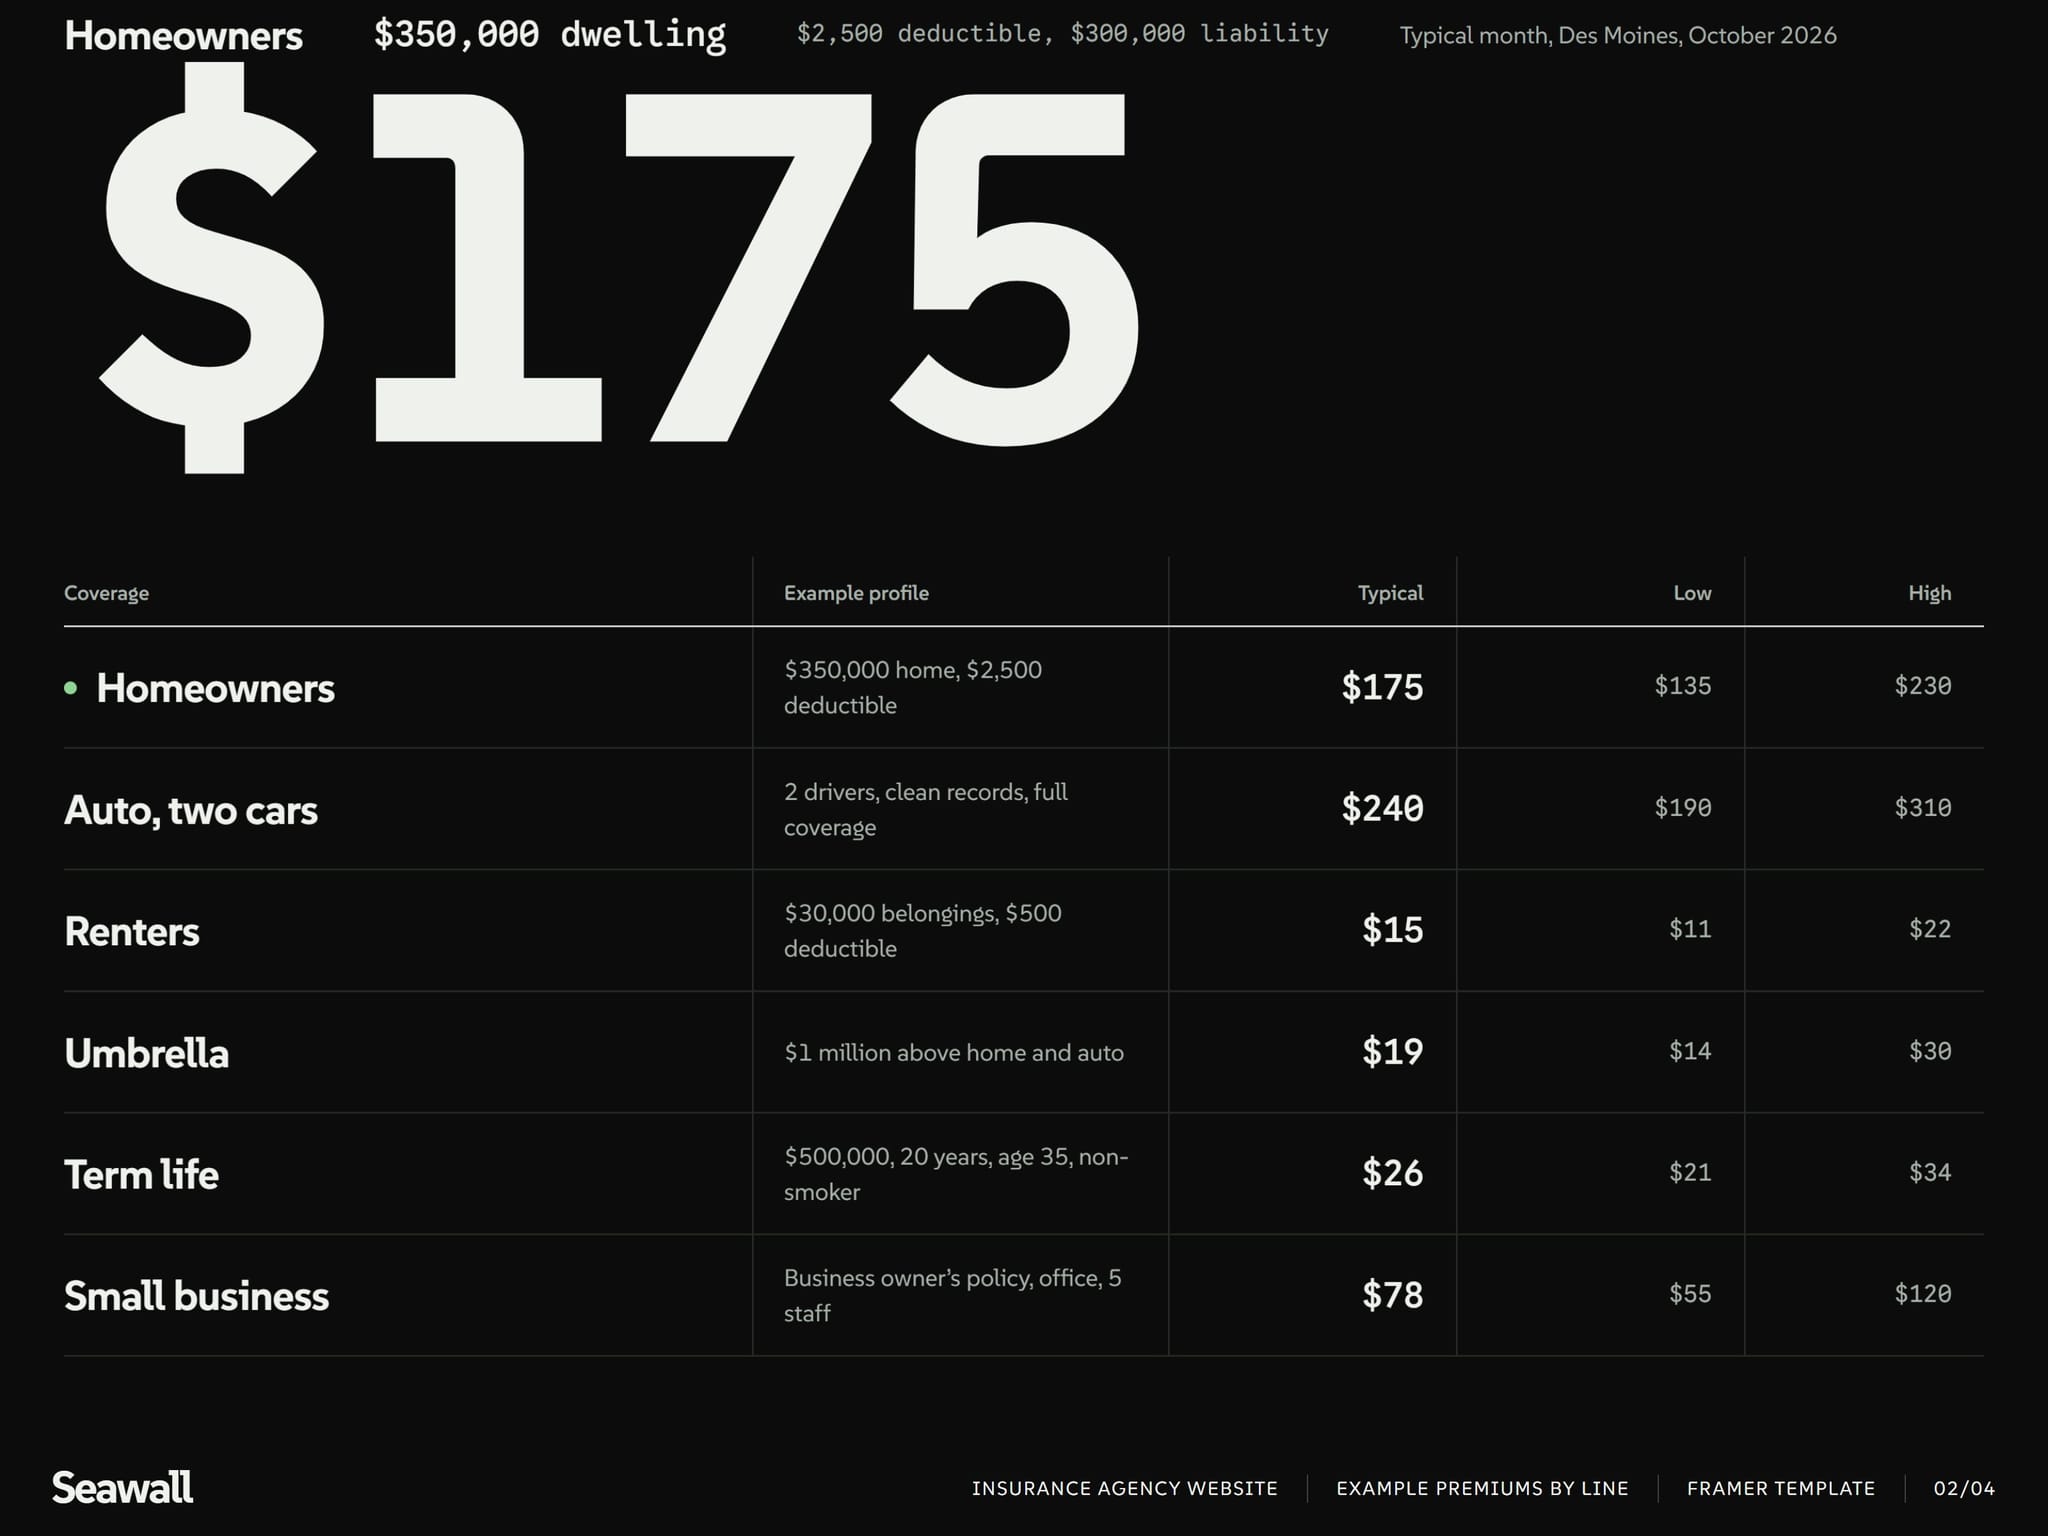Open the Renters coverage row
The height and width of the screenshot is (1536, 2048).
click(x=1024, y=931)
